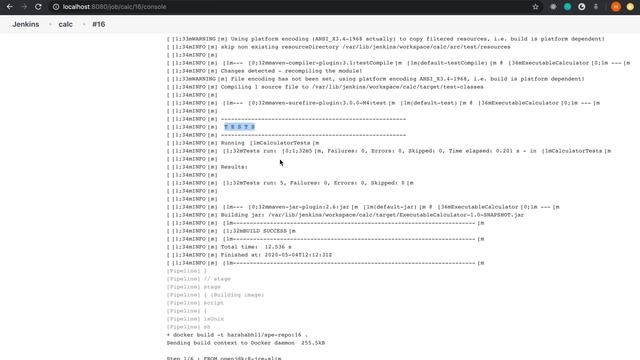Open the #16 build breadcrumb

tap(98, 24)
